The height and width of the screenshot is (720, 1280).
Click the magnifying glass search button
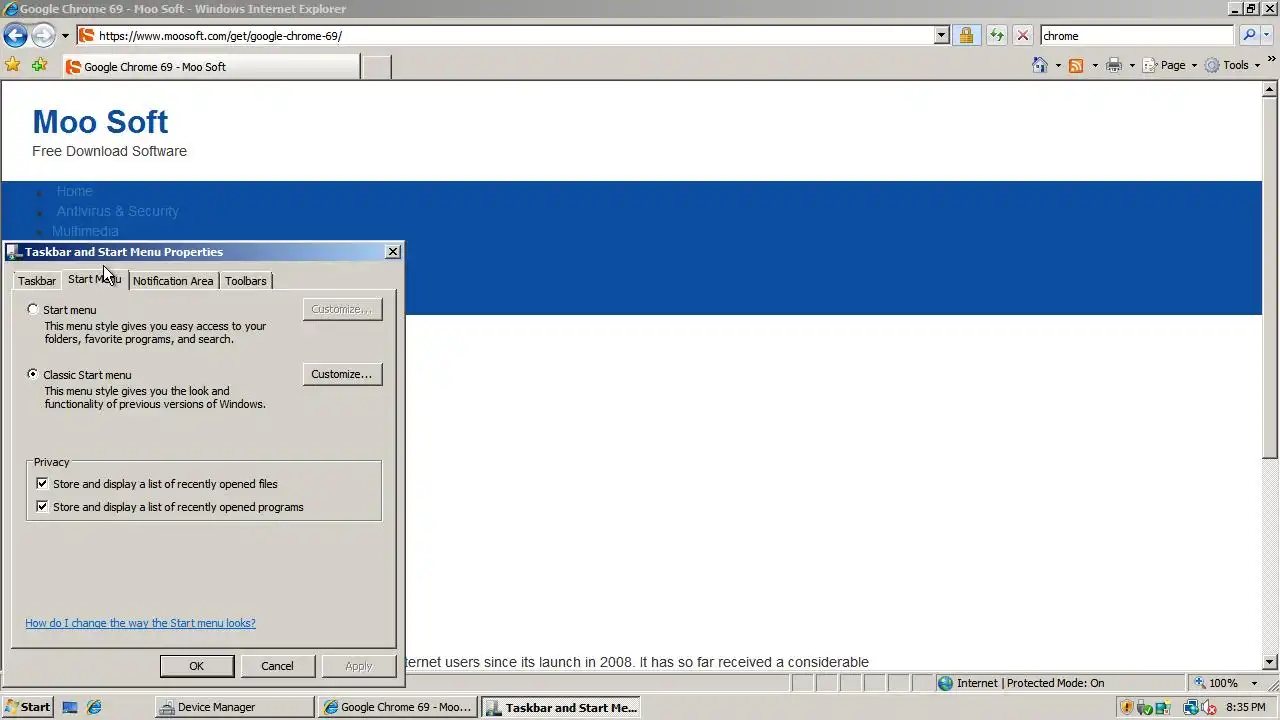(1248, 35)
